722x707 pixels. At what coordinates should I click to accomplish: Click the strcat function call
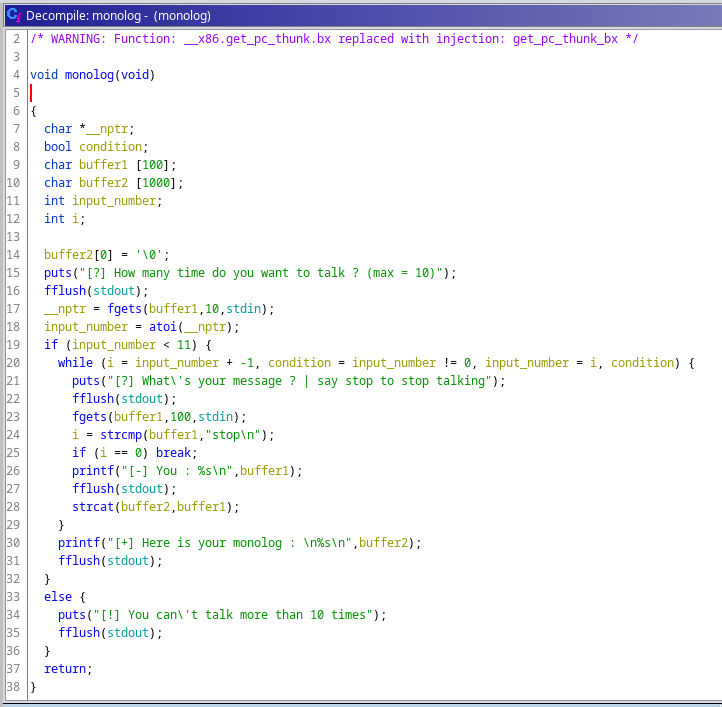point(93,507)
